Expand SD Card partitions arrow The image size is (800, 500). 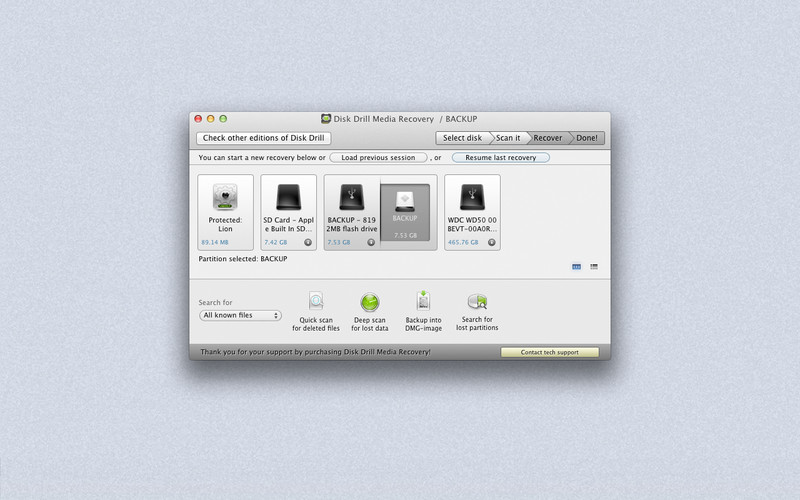(x=308, y=242)
